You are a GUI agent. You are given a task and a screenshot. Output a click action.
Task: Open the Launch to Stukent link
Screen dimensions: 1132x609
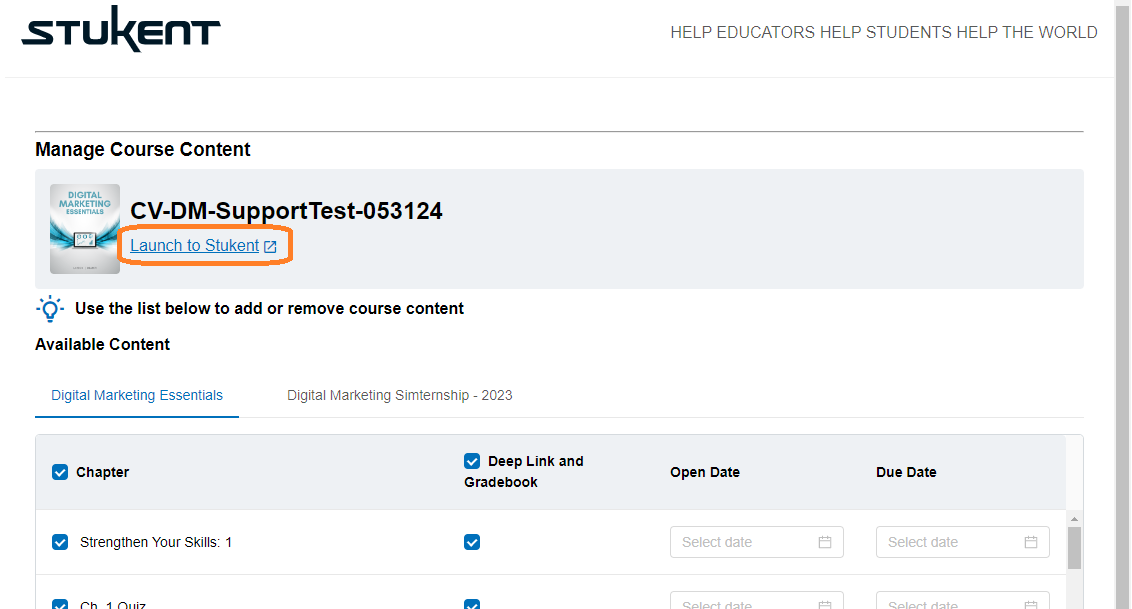[195, 246]
